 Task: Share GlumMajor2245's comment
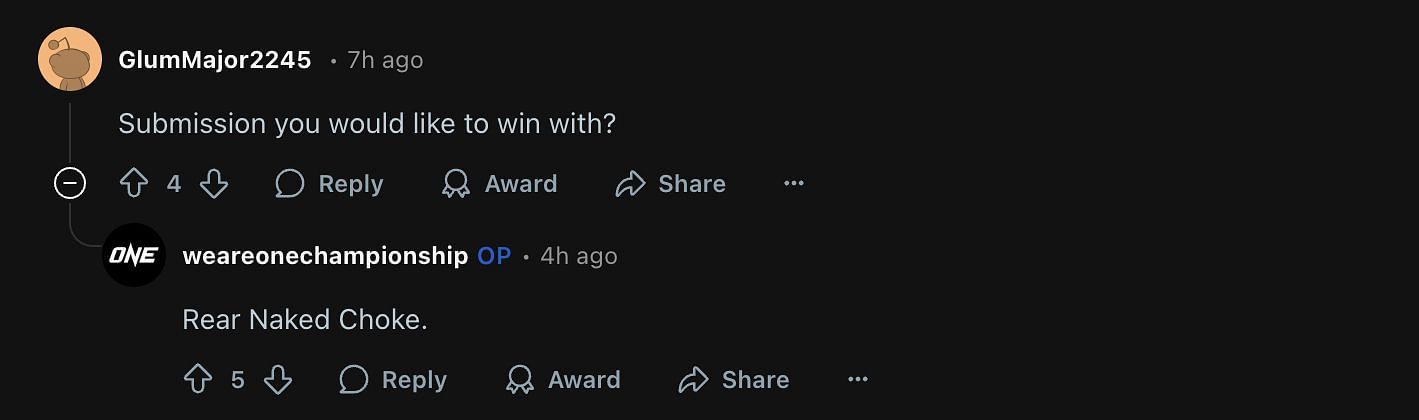click(671, 184)
